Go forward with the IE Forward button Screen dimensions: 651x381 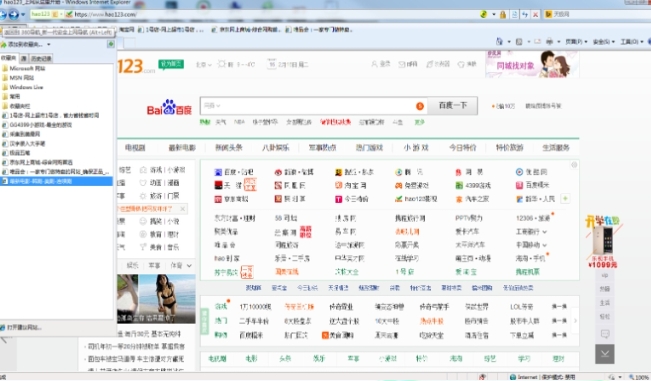pyautogui.click(x=14, y=15)
